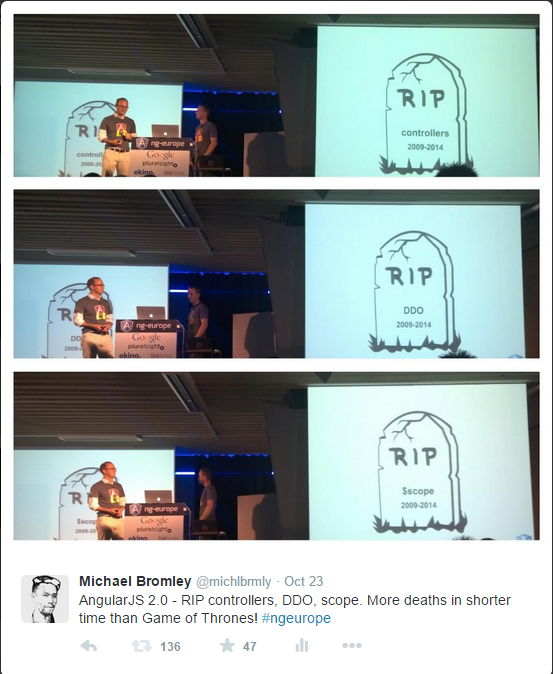Click the large DDO tombstone on middle screen
This screenshot has width=553, height=674.
tap(413, 291)
